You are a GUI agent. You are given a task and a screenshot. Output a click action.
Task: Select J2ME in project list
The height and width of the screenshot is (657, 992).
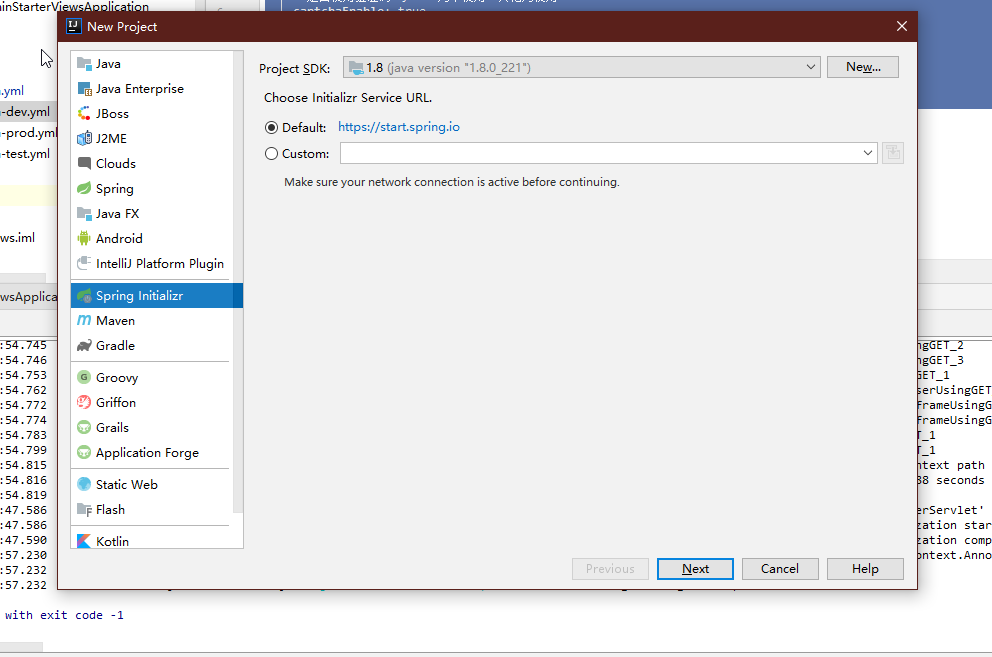pyautogui.click(x=152, y=138)
